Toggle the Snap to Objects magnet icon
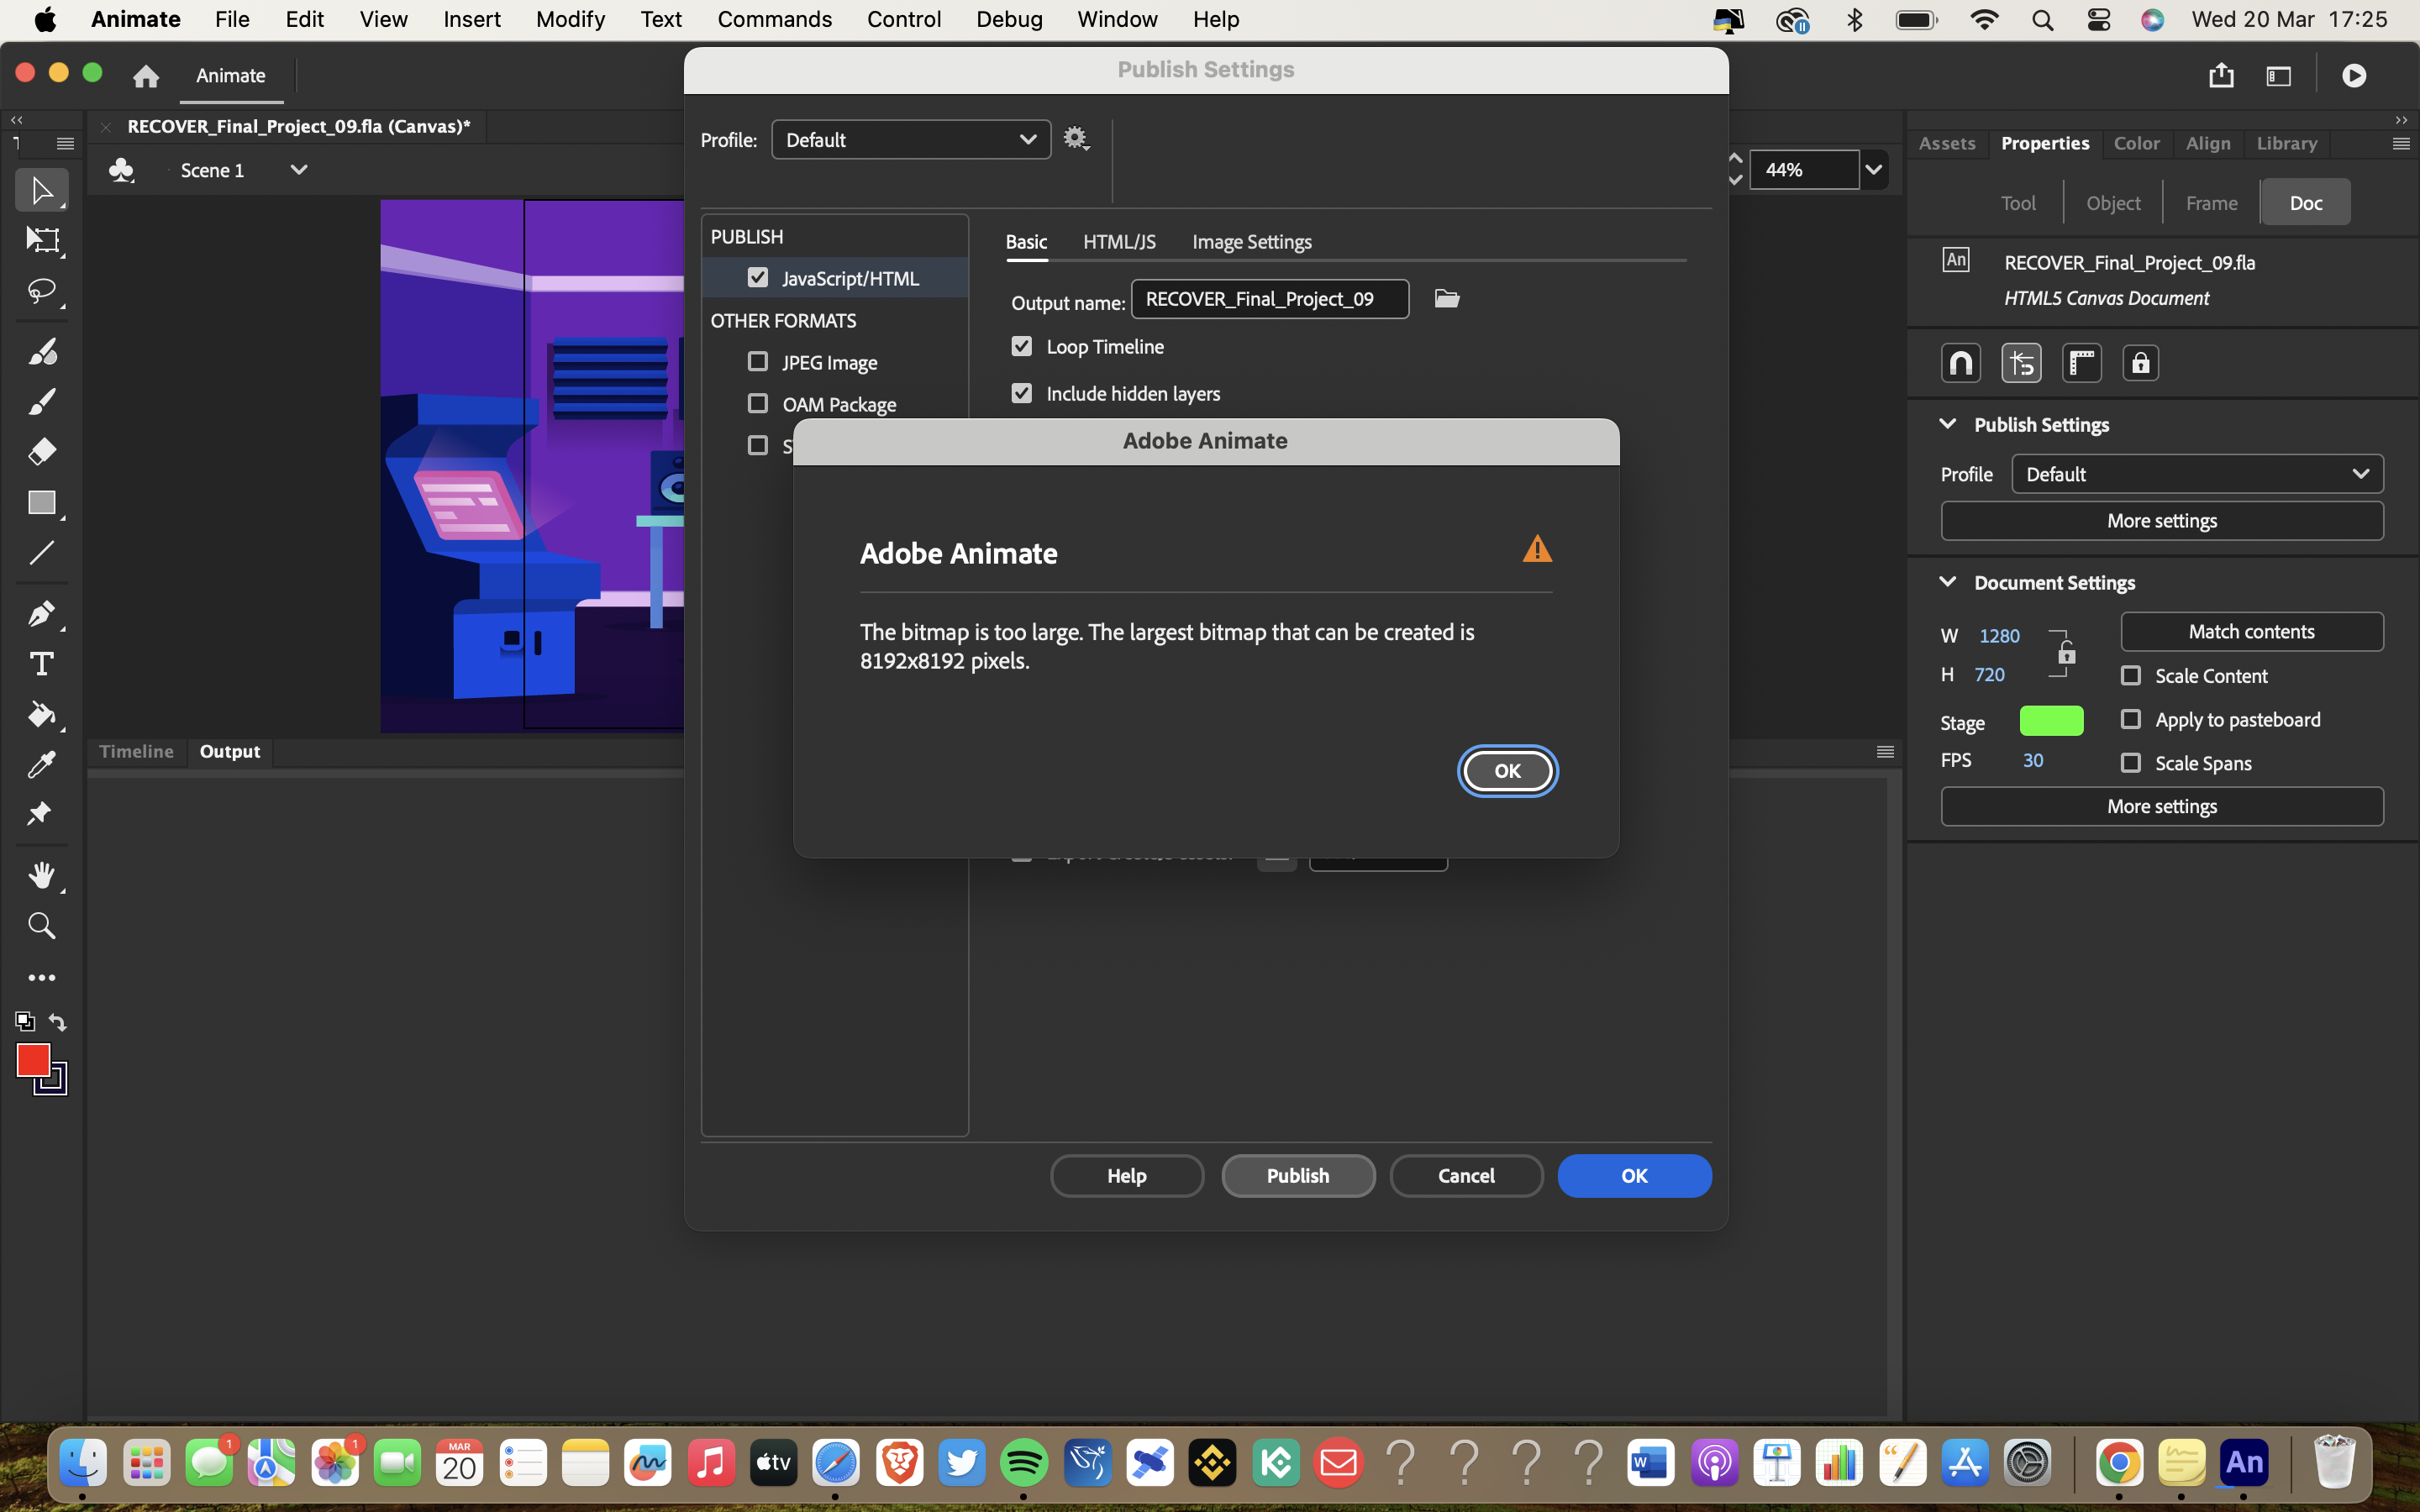This screenshot has height=1512, width=2420. (x=1960, y=362)
